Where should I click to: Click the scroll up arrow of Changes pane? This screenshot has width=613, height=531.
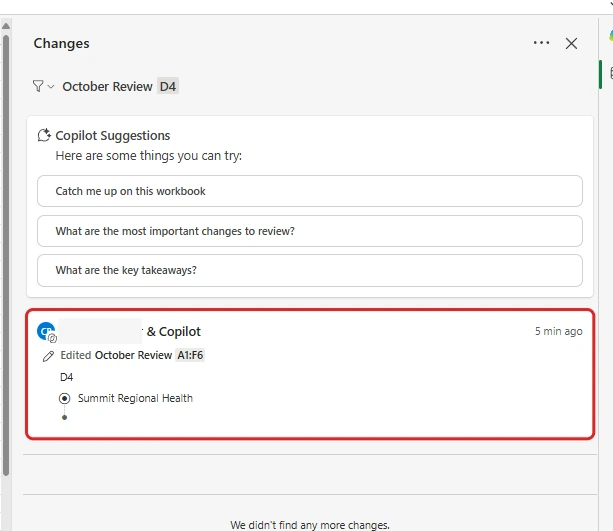pos(6,26)
